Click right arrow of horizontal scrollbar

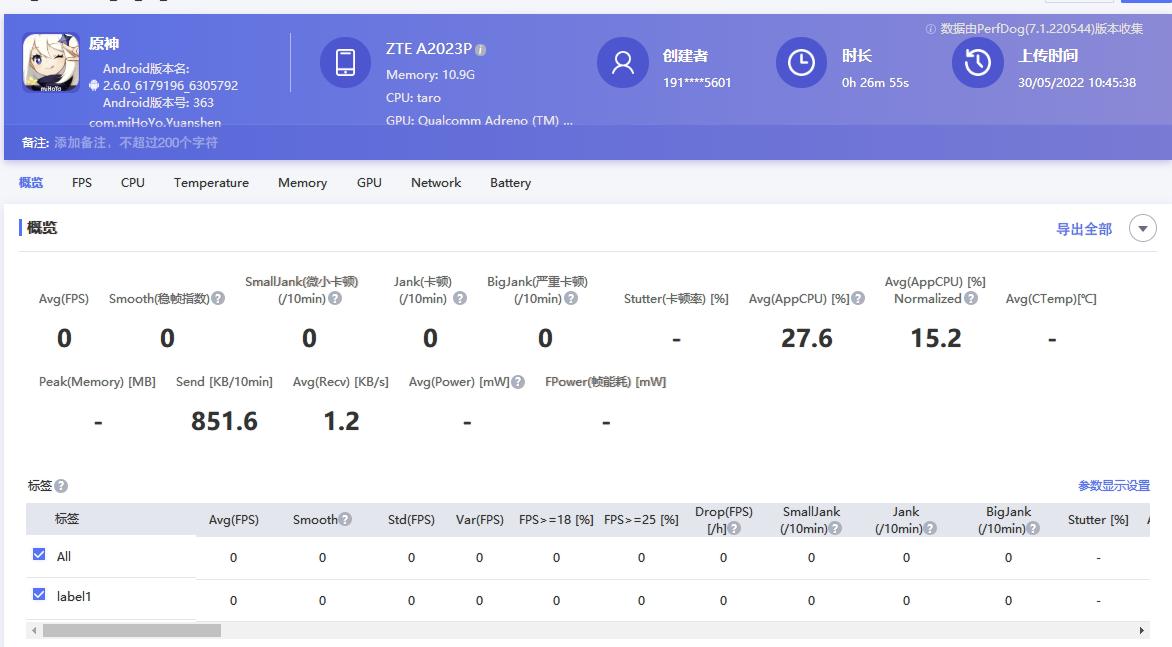1141,631
